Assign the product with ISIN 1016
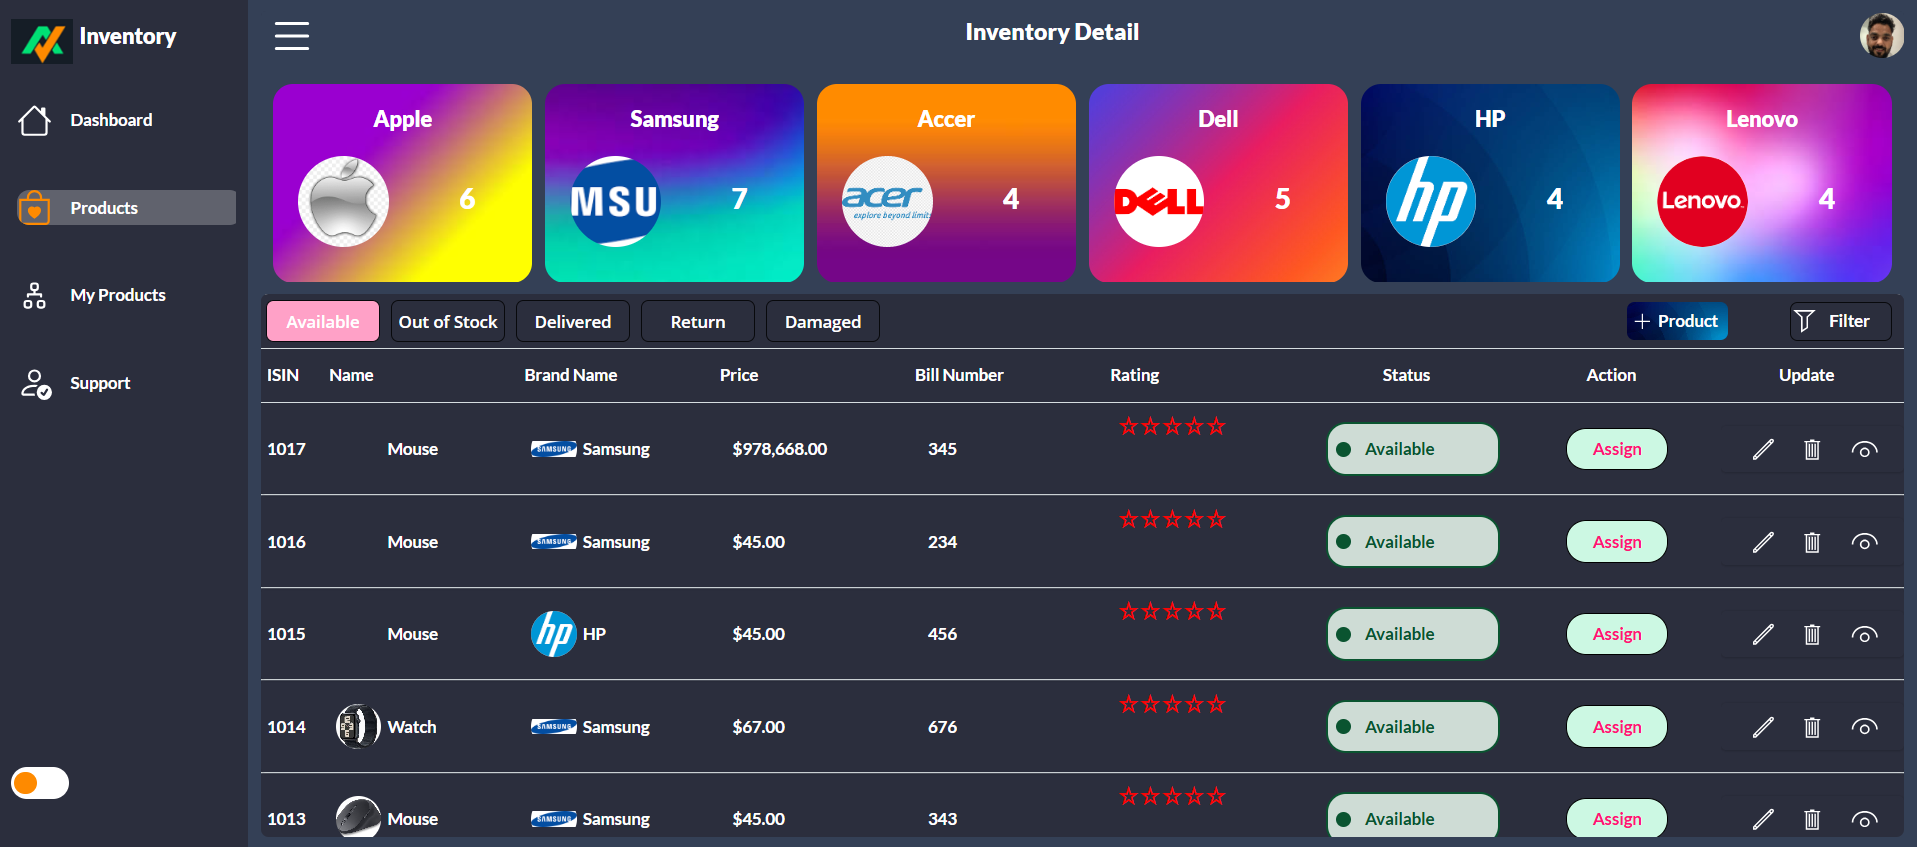1917x847 pixels. 1616,542
